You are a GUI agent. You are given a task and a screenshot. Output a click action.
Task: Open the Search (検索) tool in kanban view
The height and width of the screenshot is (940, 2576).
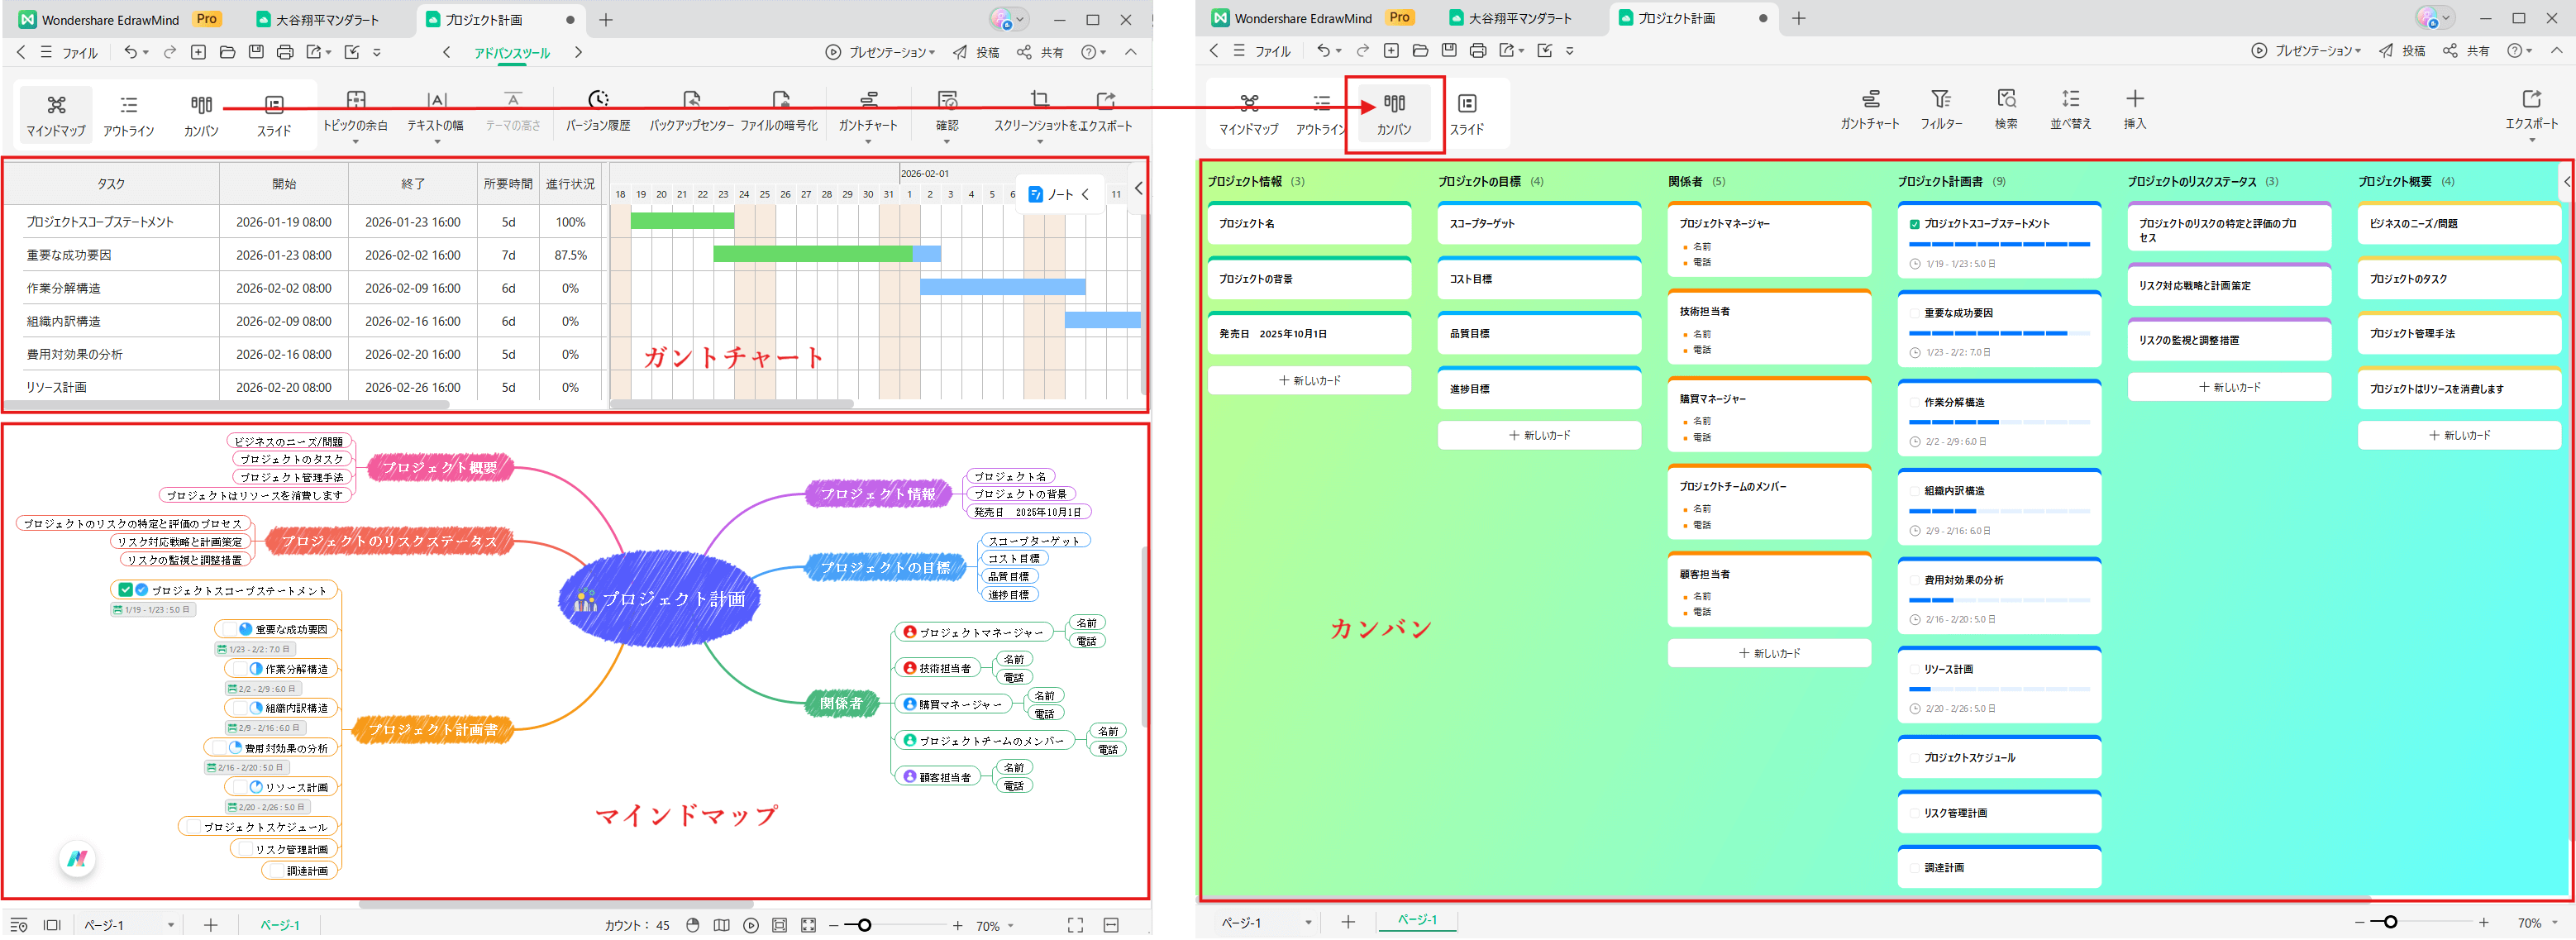point(2006,99)
